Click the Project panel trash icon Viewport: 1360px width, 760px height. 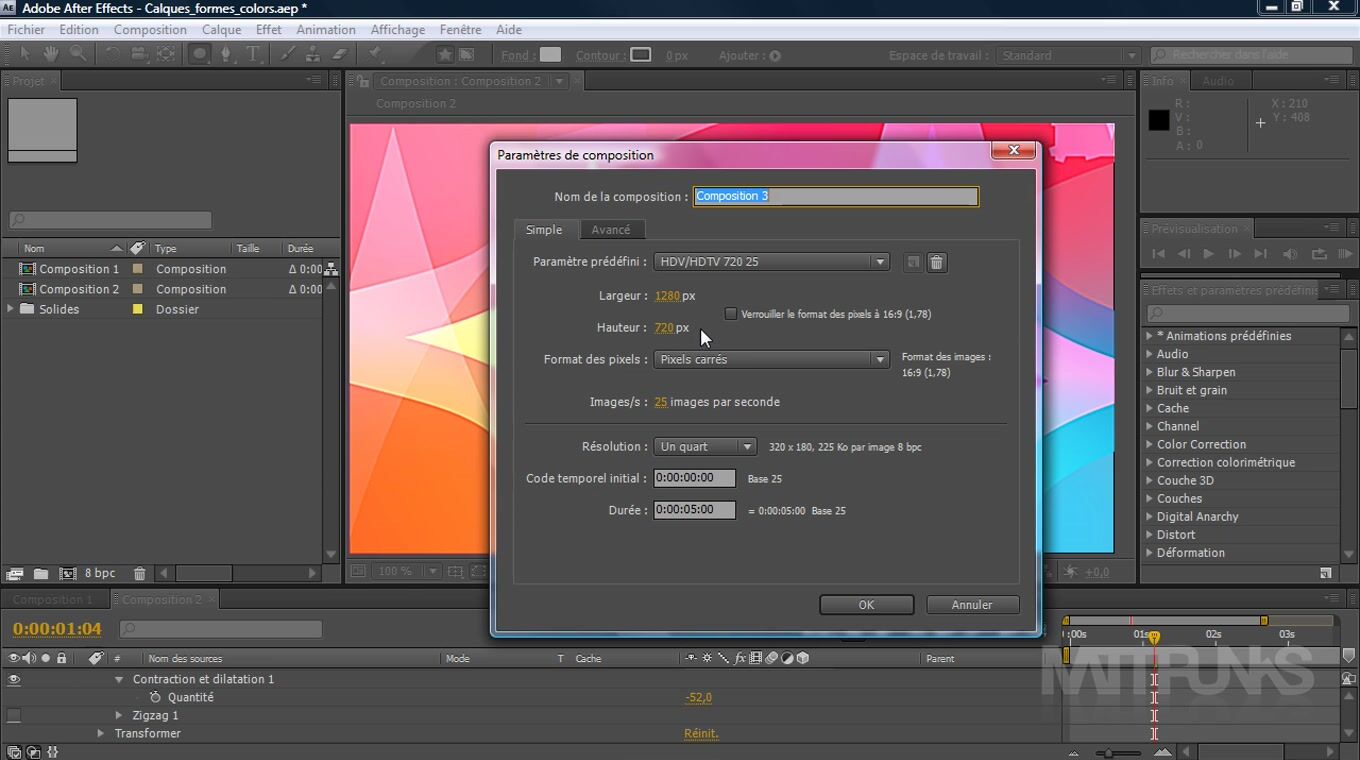(x=140, y=573)
